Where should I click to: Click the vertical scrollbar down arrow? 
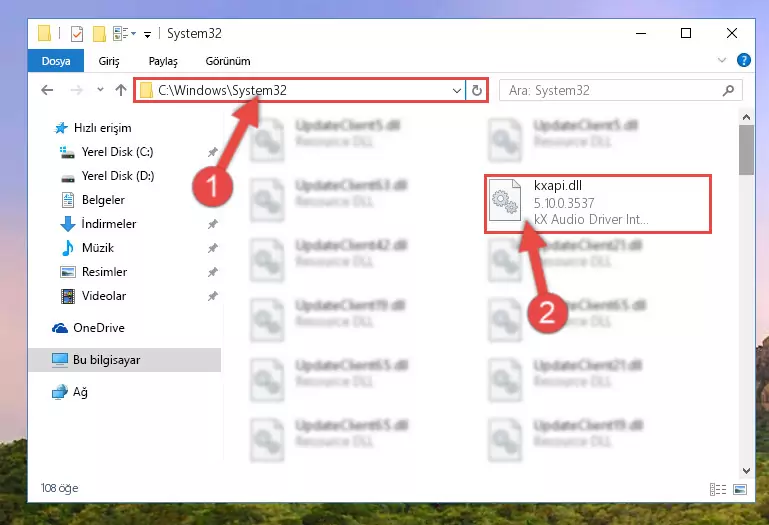[x=746, y=471]
